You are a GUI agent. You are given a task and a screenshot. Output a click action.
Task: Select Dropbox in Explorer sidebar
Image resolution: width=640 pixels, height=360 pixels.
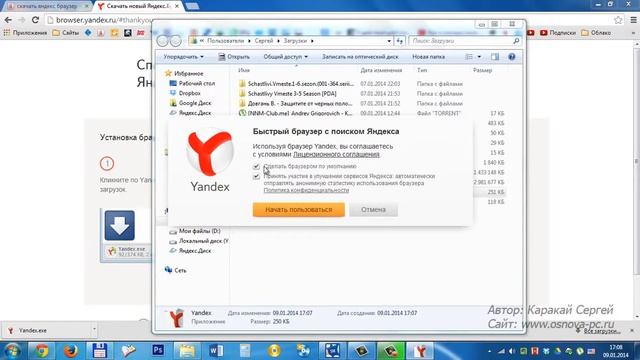(x=189, y=93)
